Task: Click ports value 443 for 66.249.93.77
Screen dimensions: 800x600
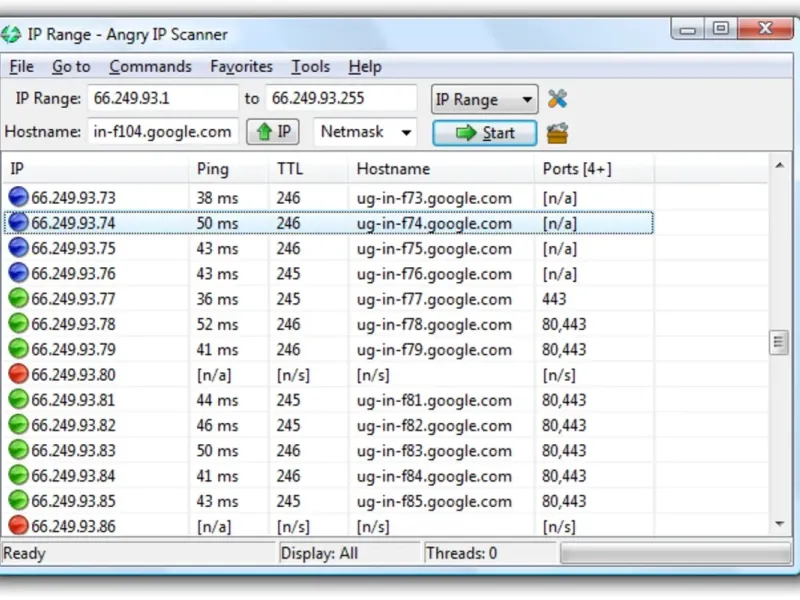Action: pyautogui.click(x=554, y=298)
